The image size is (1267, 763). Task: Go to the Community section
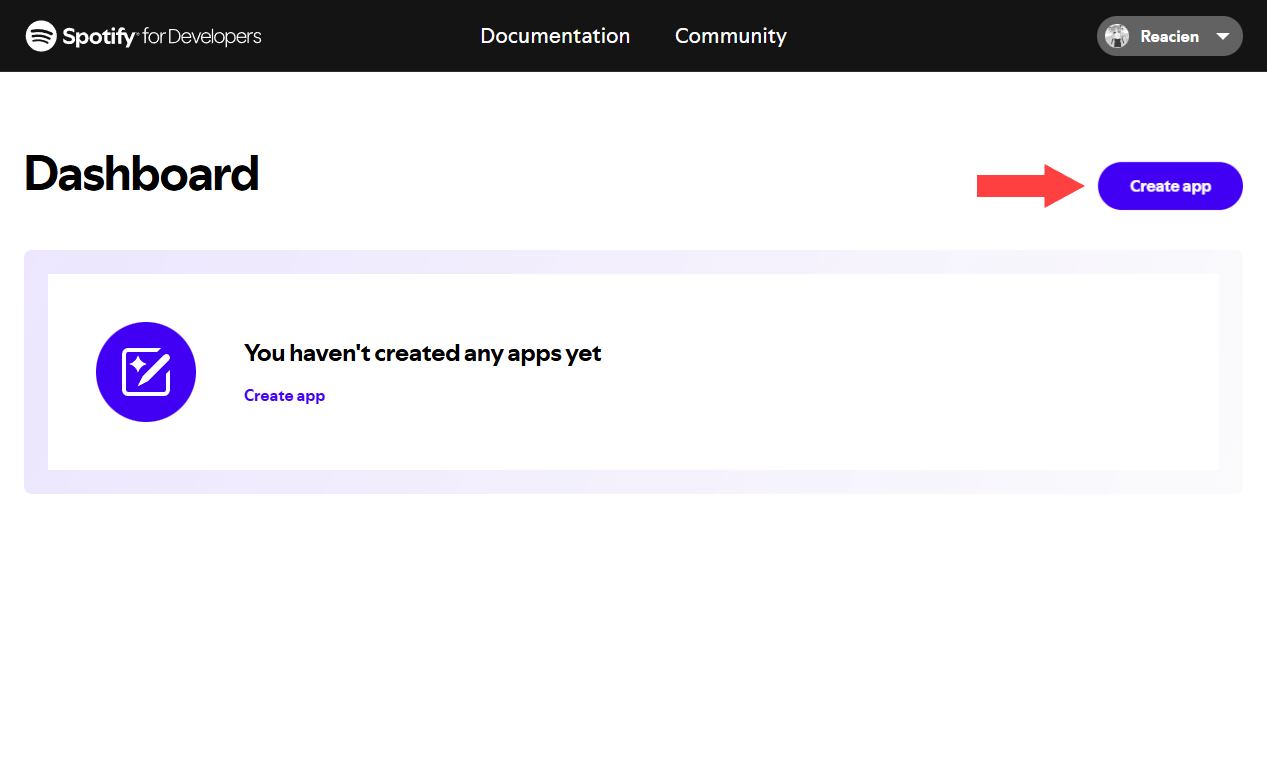coord(730,36)
